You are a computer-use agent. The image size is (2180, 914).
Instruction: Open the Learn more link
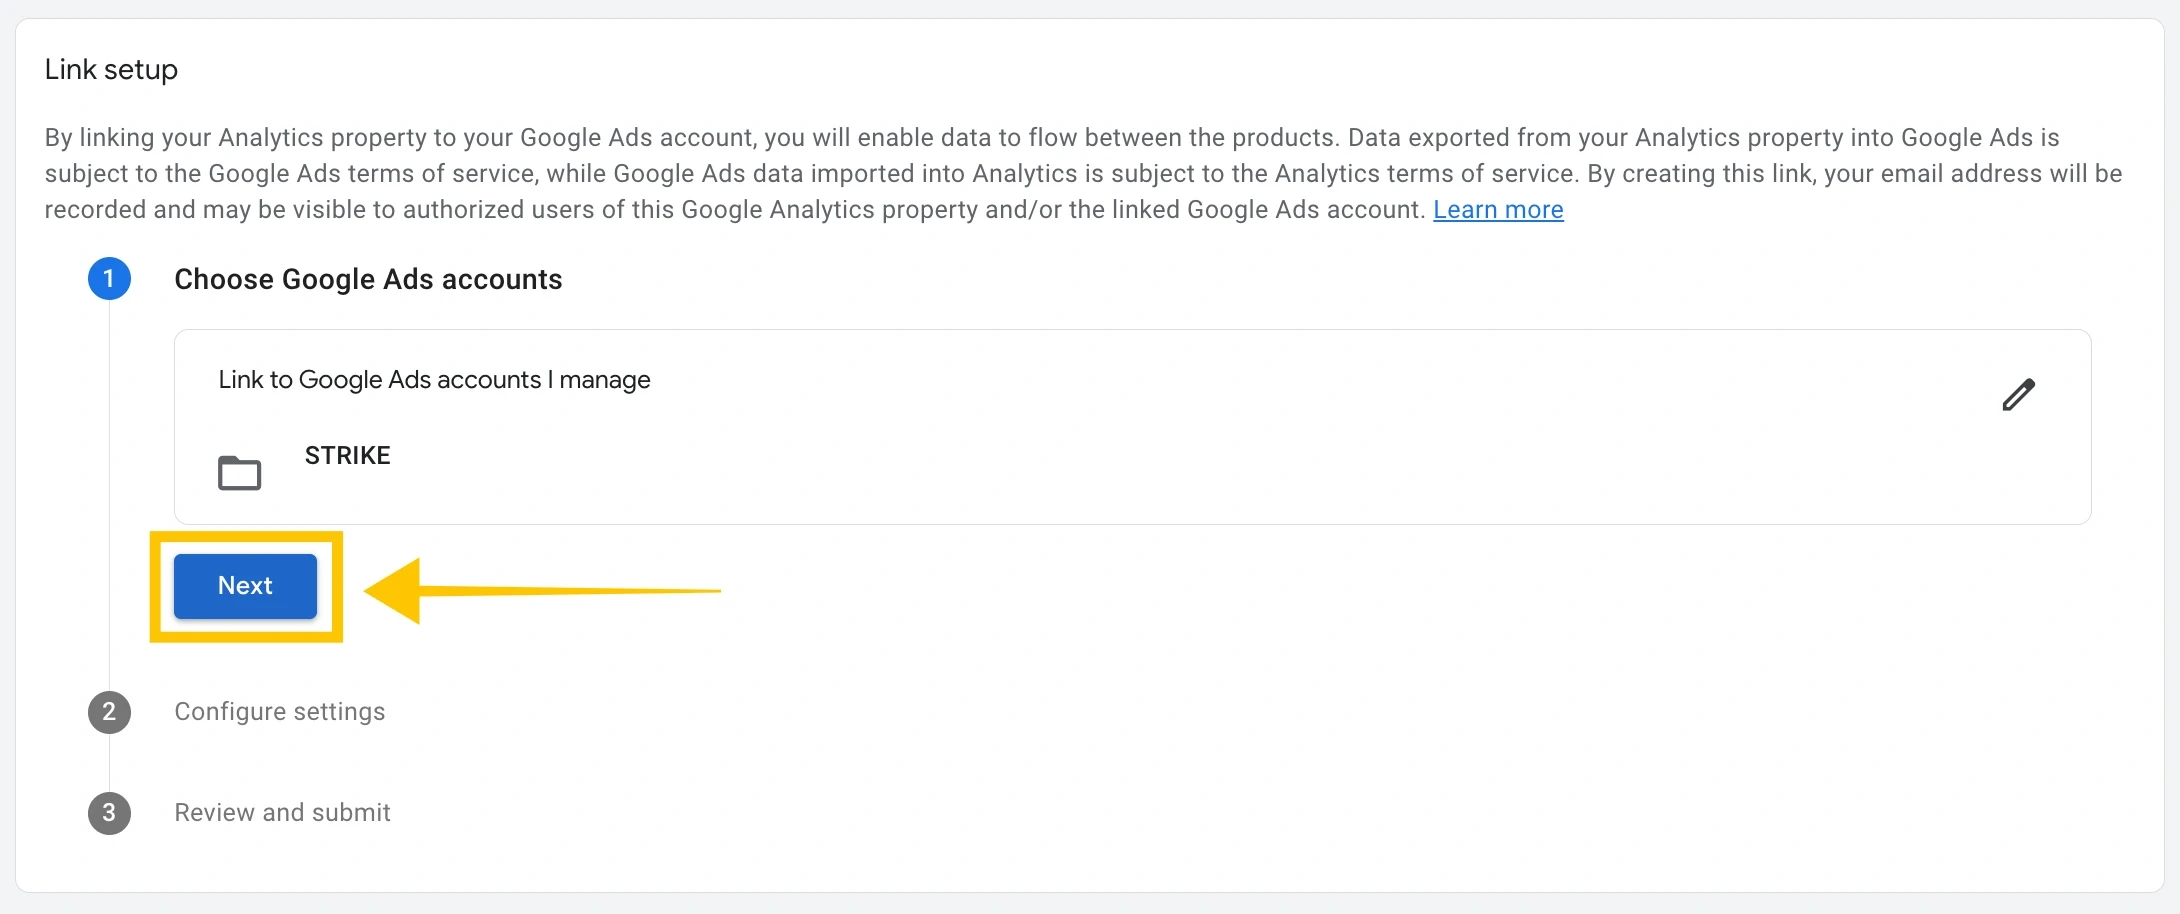[1497, 209]
